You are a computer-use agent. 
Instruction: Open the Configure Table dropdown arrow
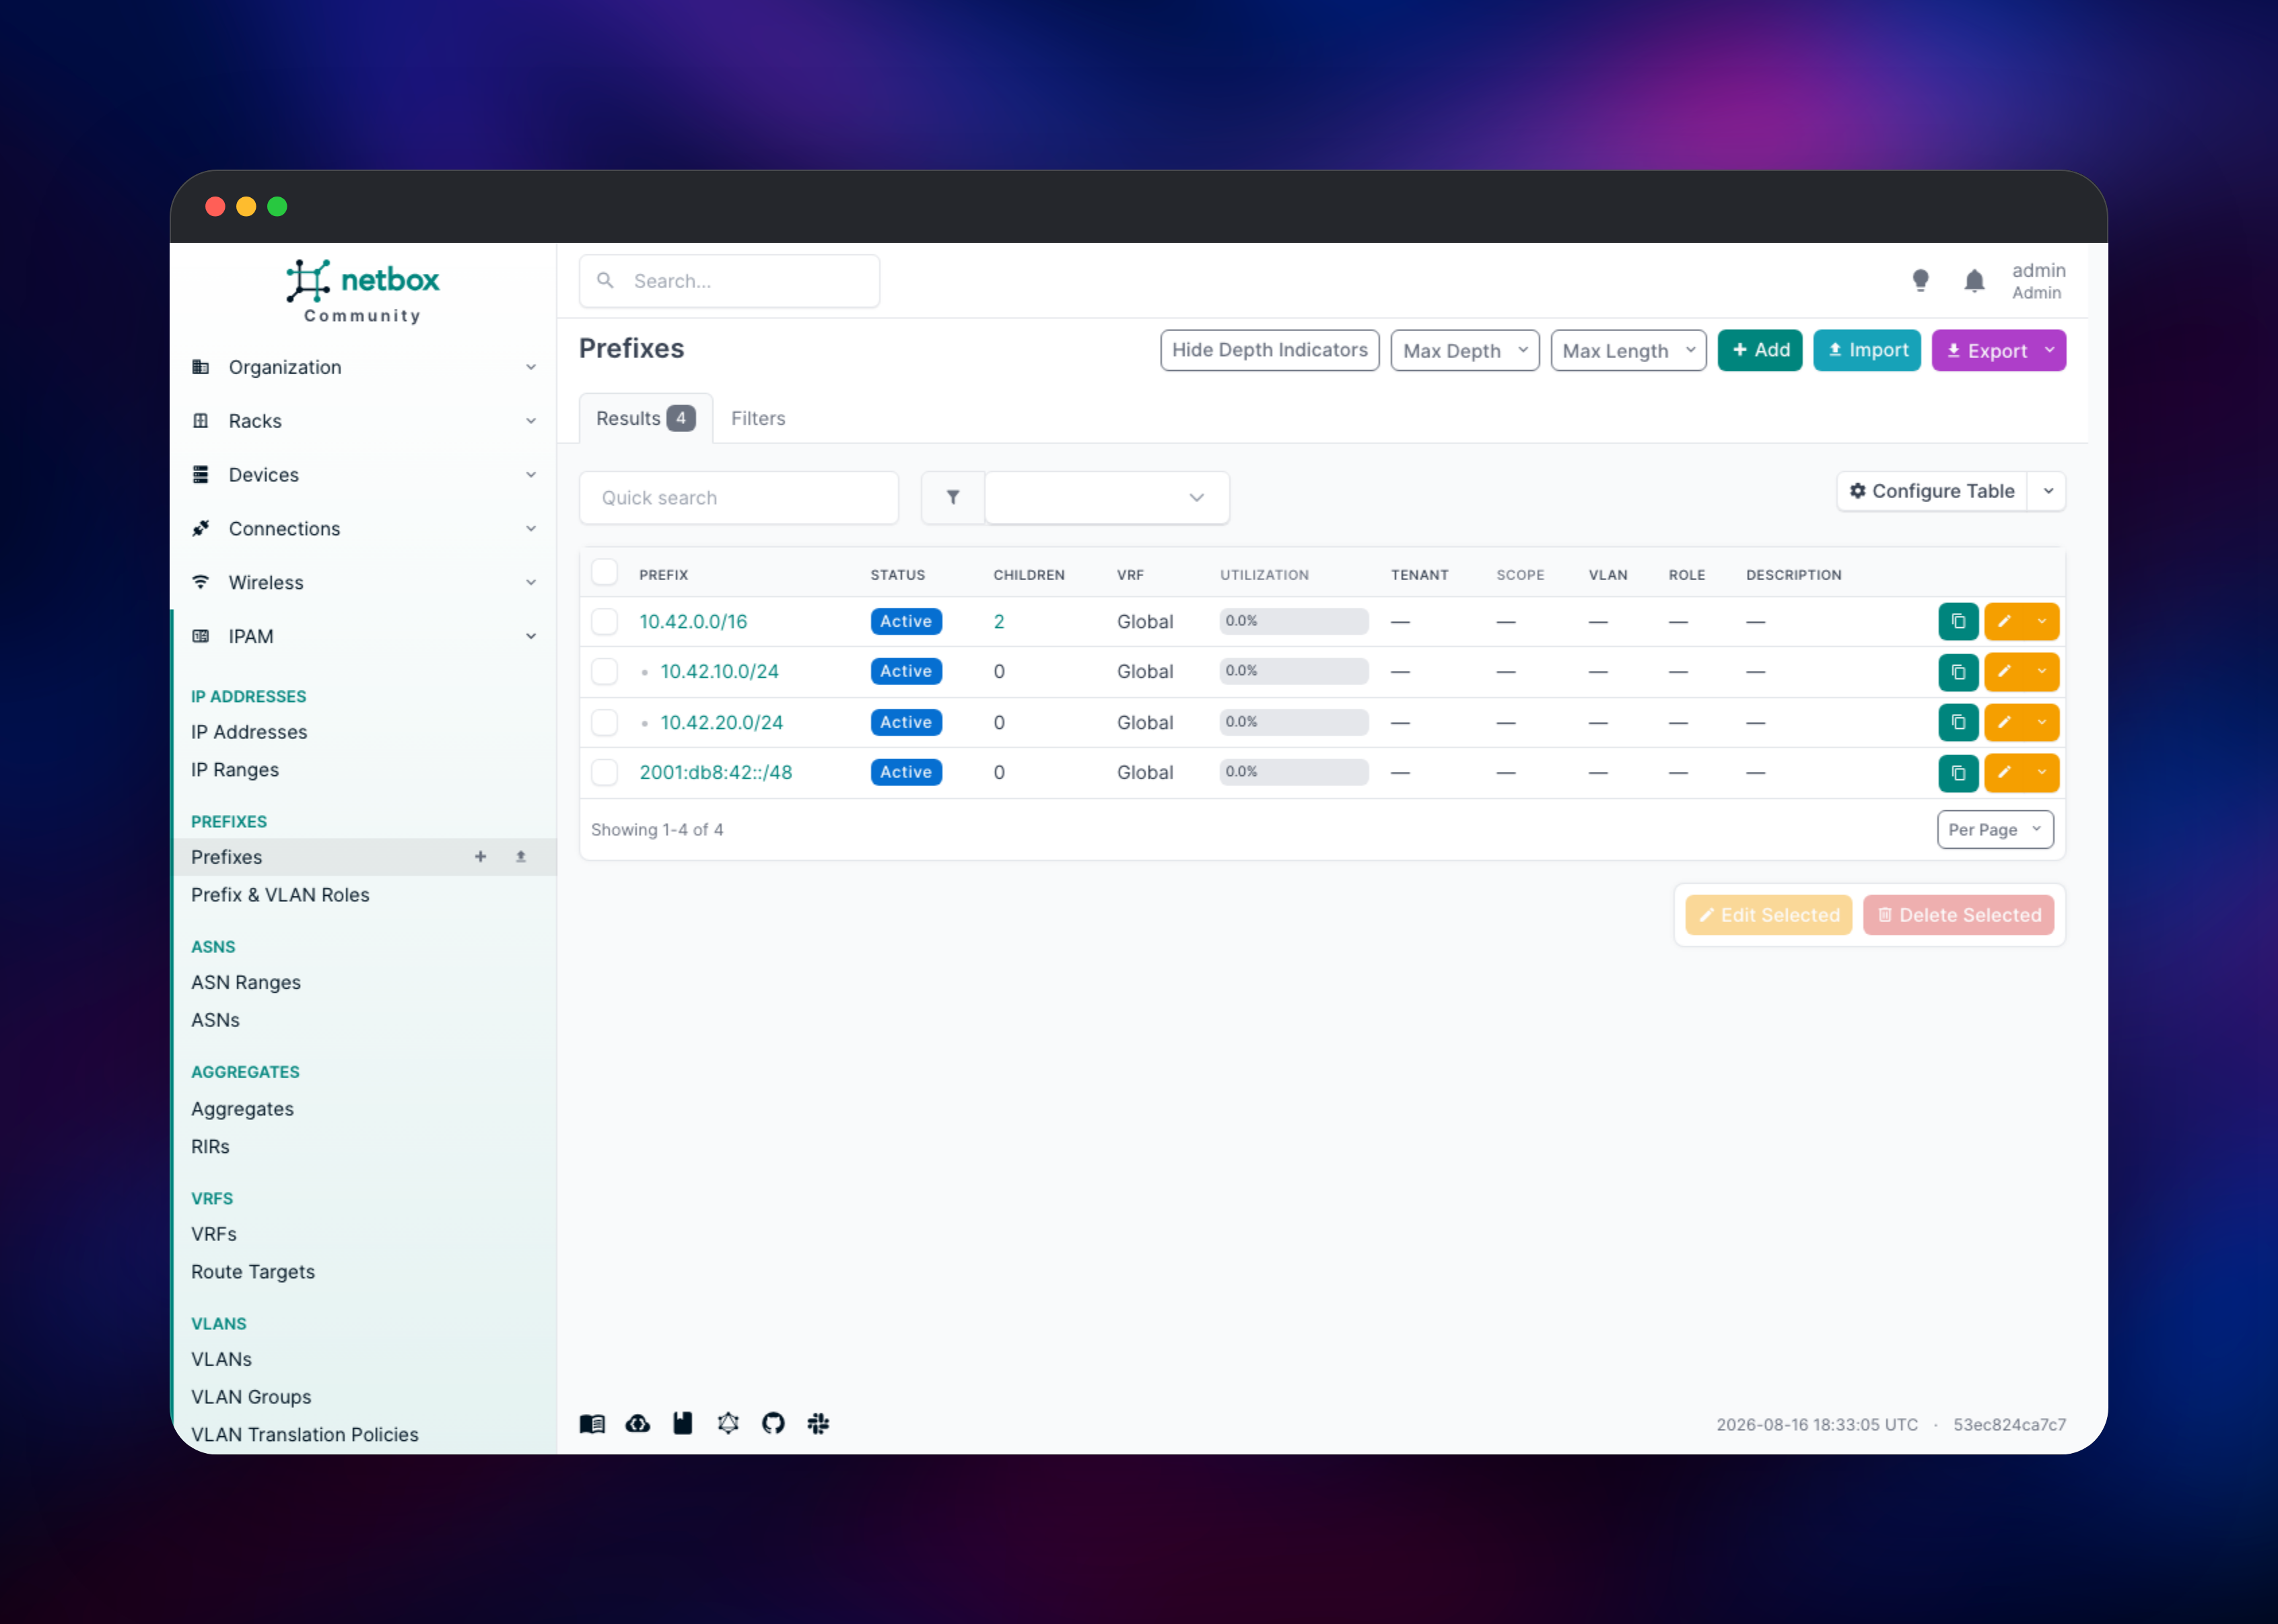pyautogui.click(x=2048, y=491)
